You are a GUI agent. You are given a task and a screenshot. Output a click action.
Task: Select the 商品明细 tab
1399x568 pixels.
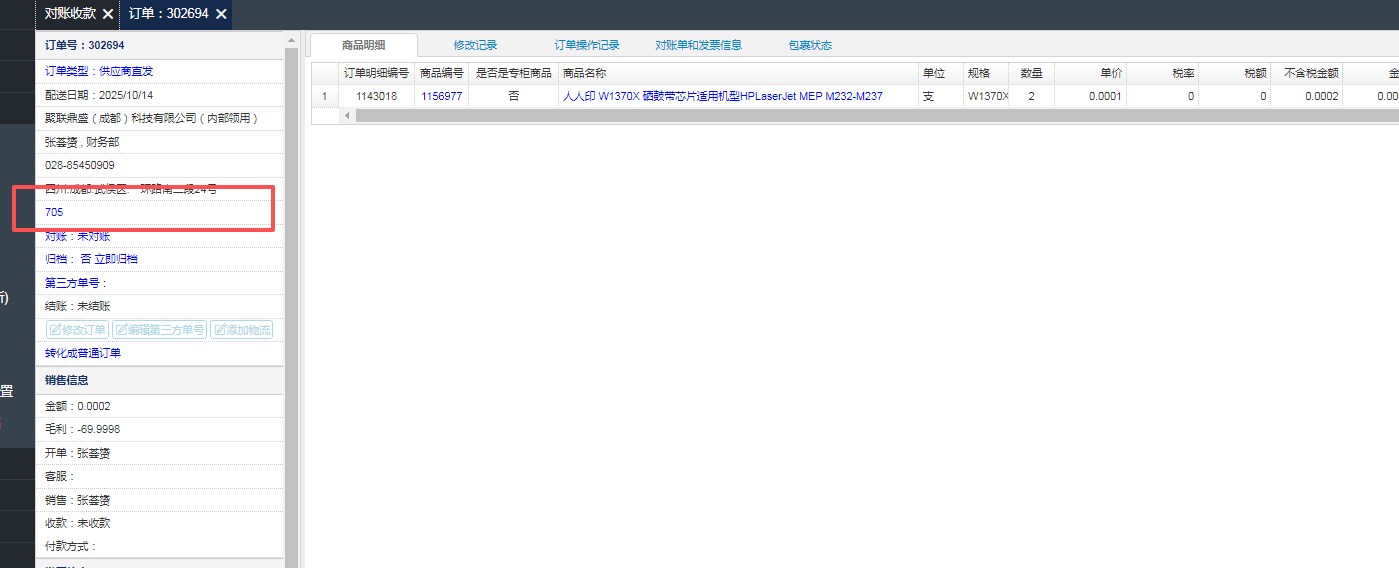click(x=363, y=45)
